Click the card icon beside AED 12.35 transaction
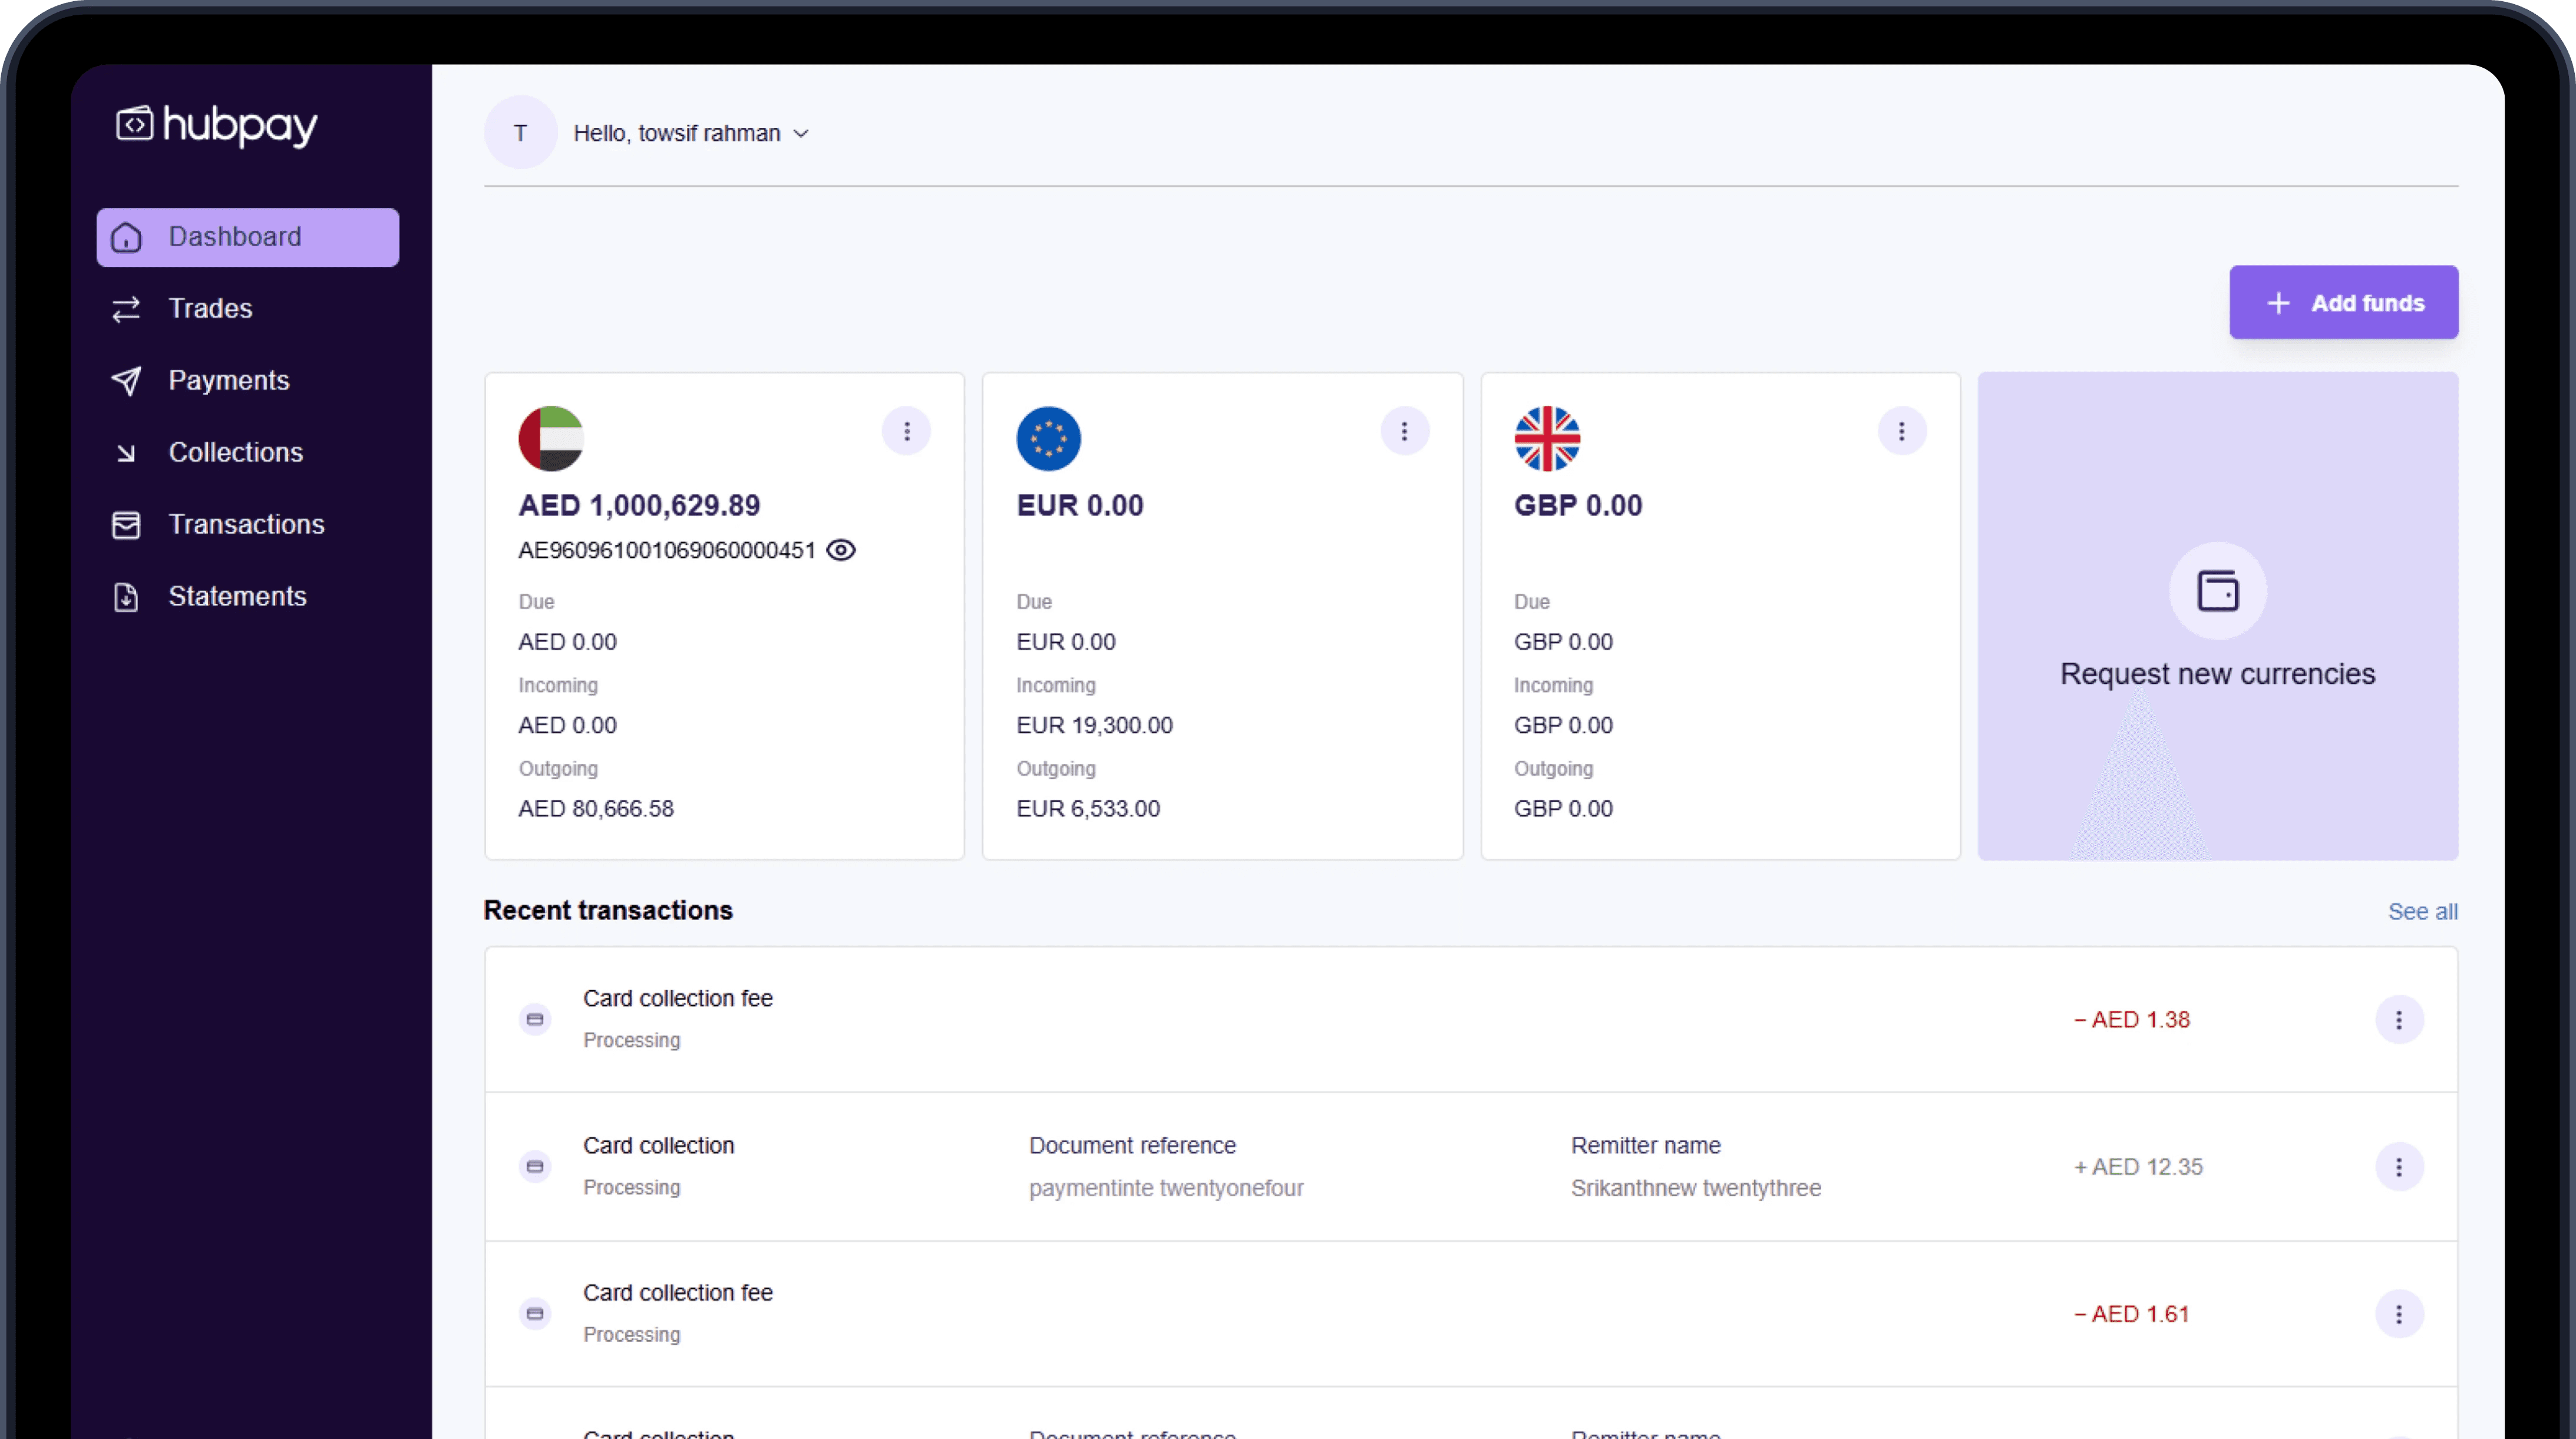 point(535,1166)
